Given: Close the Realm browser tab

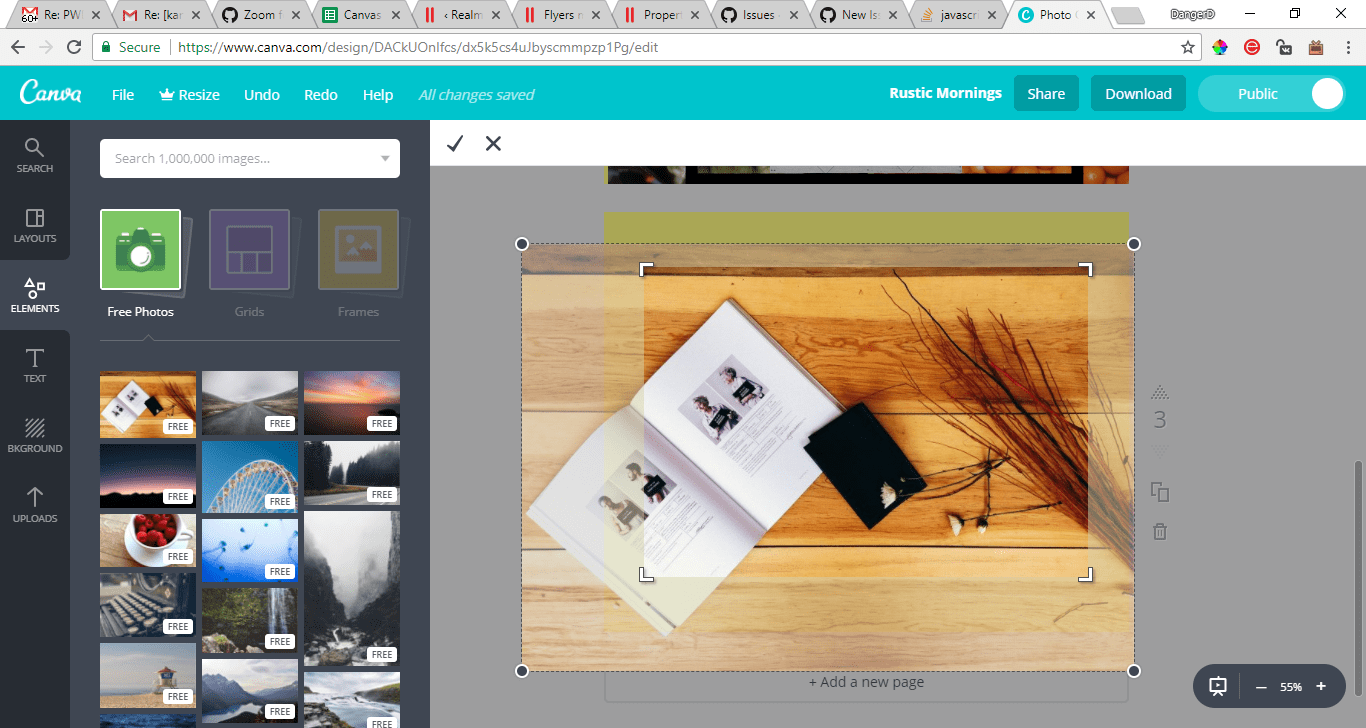Looking at the screenshot, I should coord(494,15).
